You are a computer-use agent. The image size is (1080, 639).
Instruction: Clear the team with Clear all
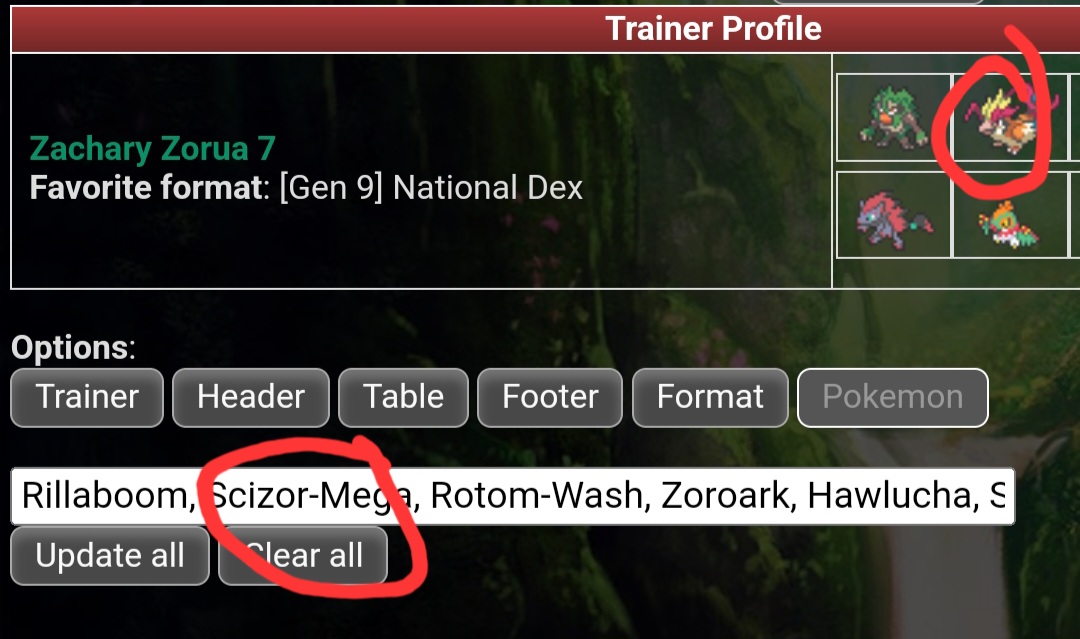click(x=303, y=556)
